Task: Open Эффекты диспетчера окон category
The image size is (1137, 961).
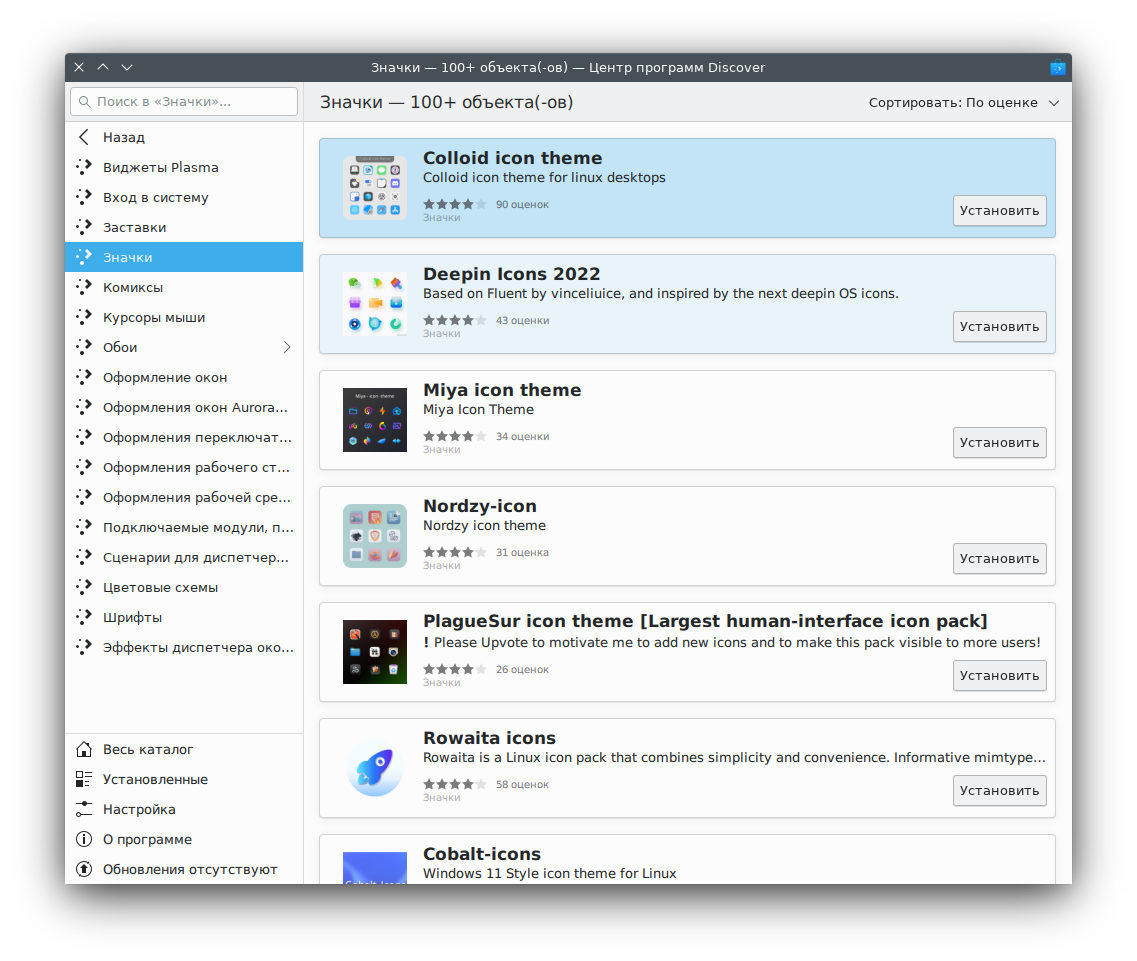Action: tap(184, 647)
